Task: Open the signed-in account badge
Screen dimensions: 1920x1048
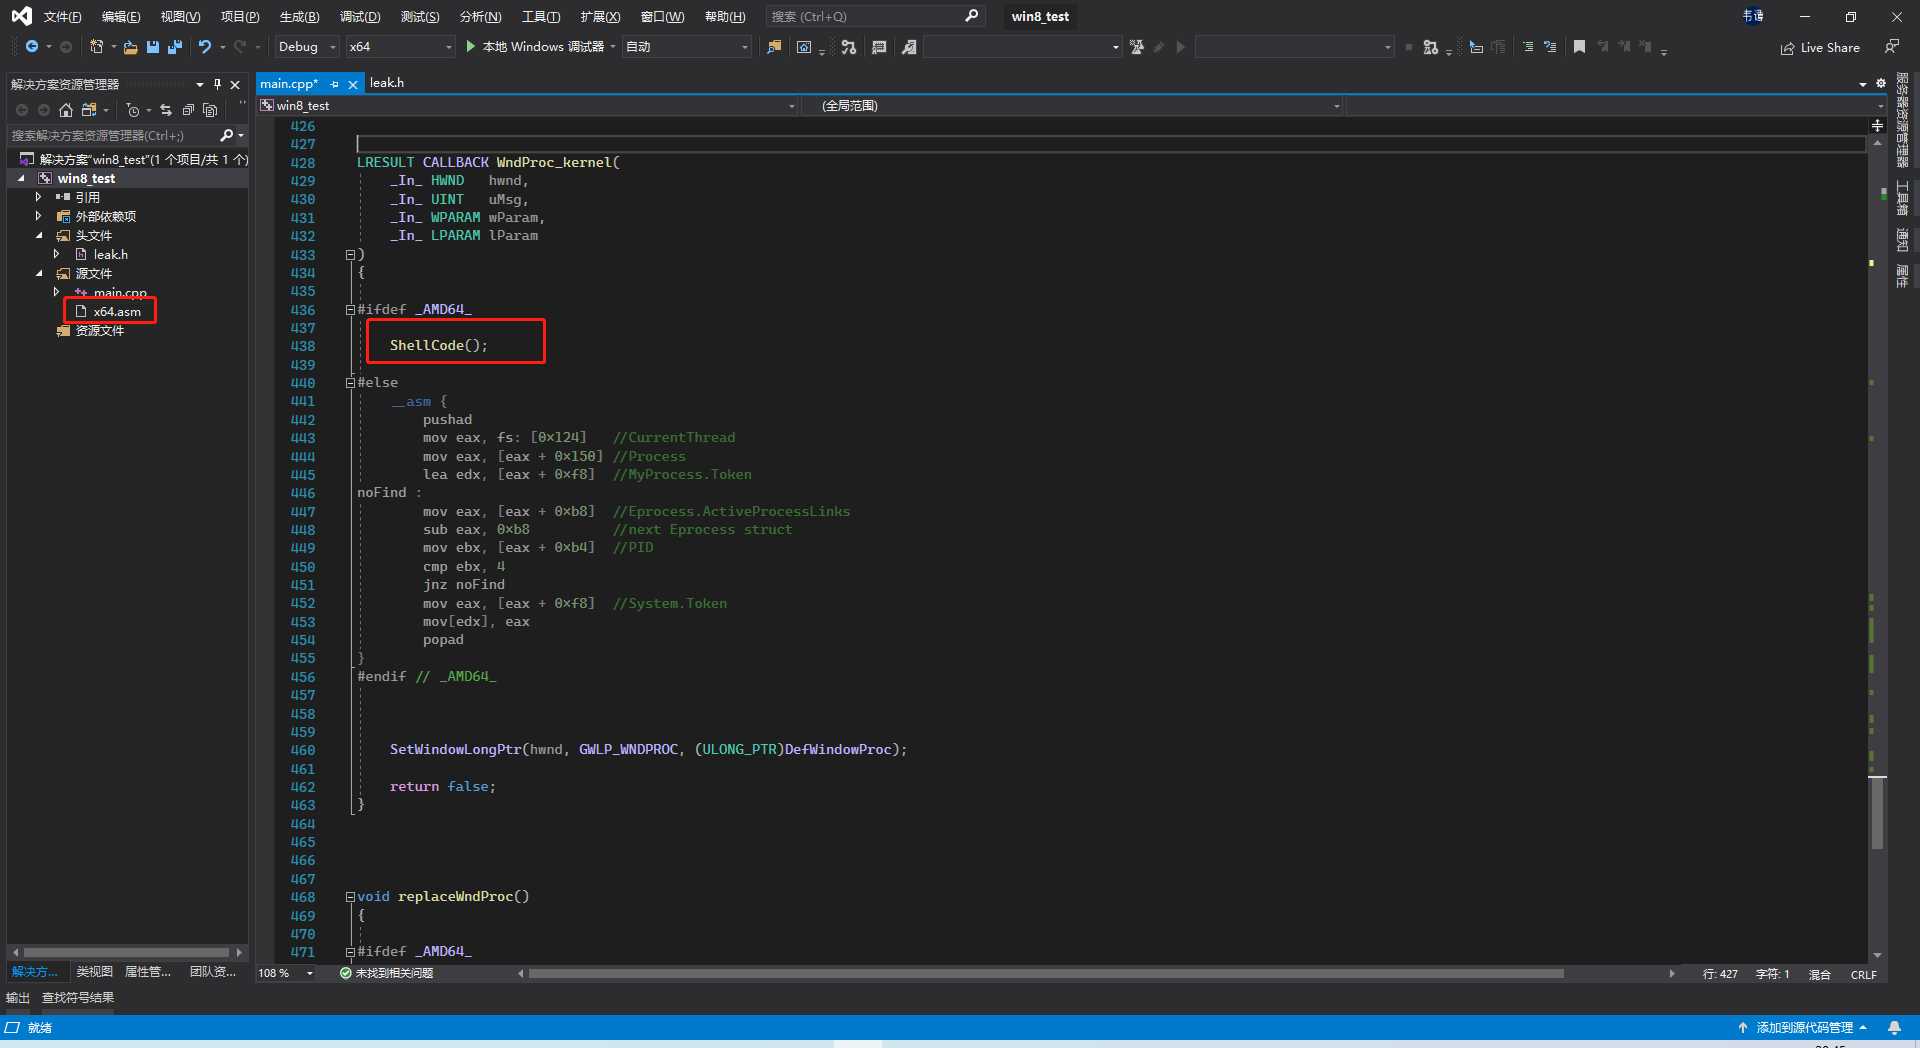Action: click(x=1753, y=16)
